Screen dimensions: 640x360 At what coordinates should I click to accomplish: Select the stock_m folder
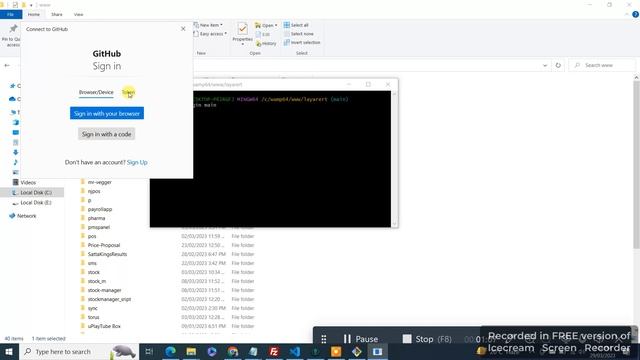tap(97, 281)
